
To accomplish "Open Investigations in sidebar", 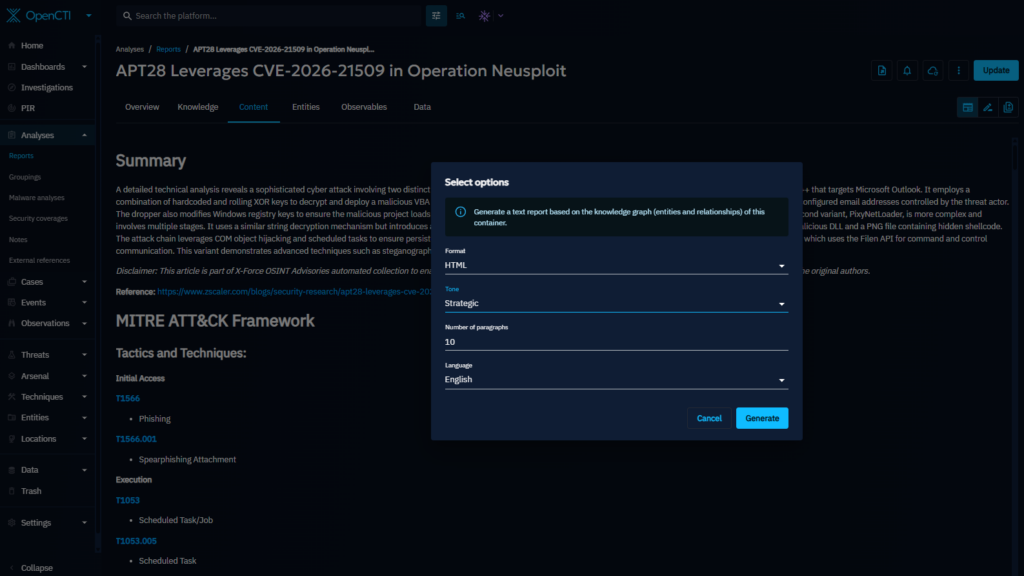I will tap(47, 88).
